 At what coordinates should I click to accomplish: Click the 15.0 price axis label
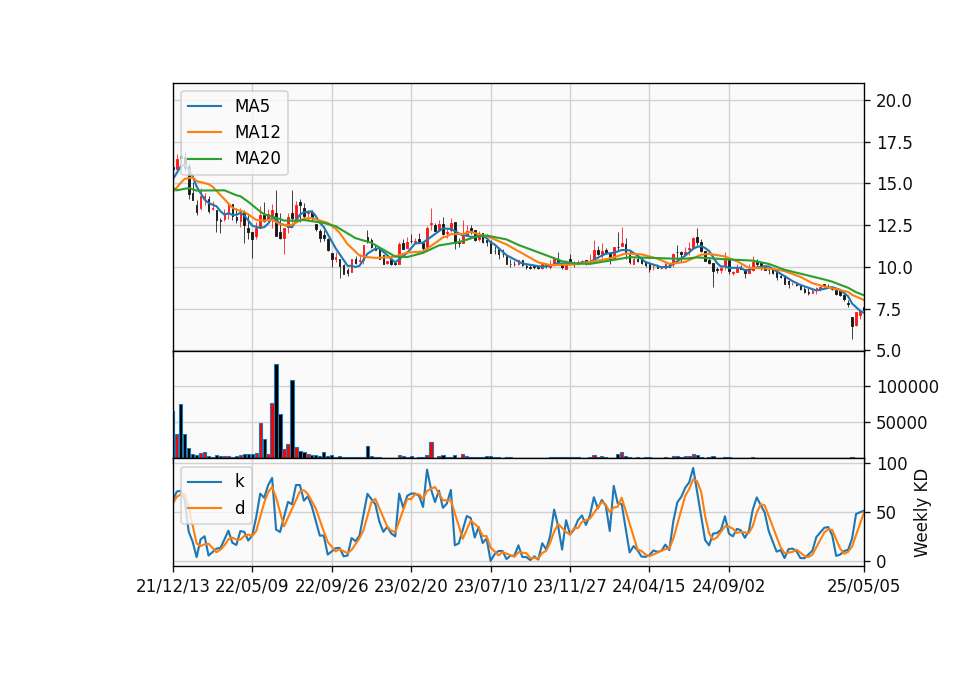point(893,184)
